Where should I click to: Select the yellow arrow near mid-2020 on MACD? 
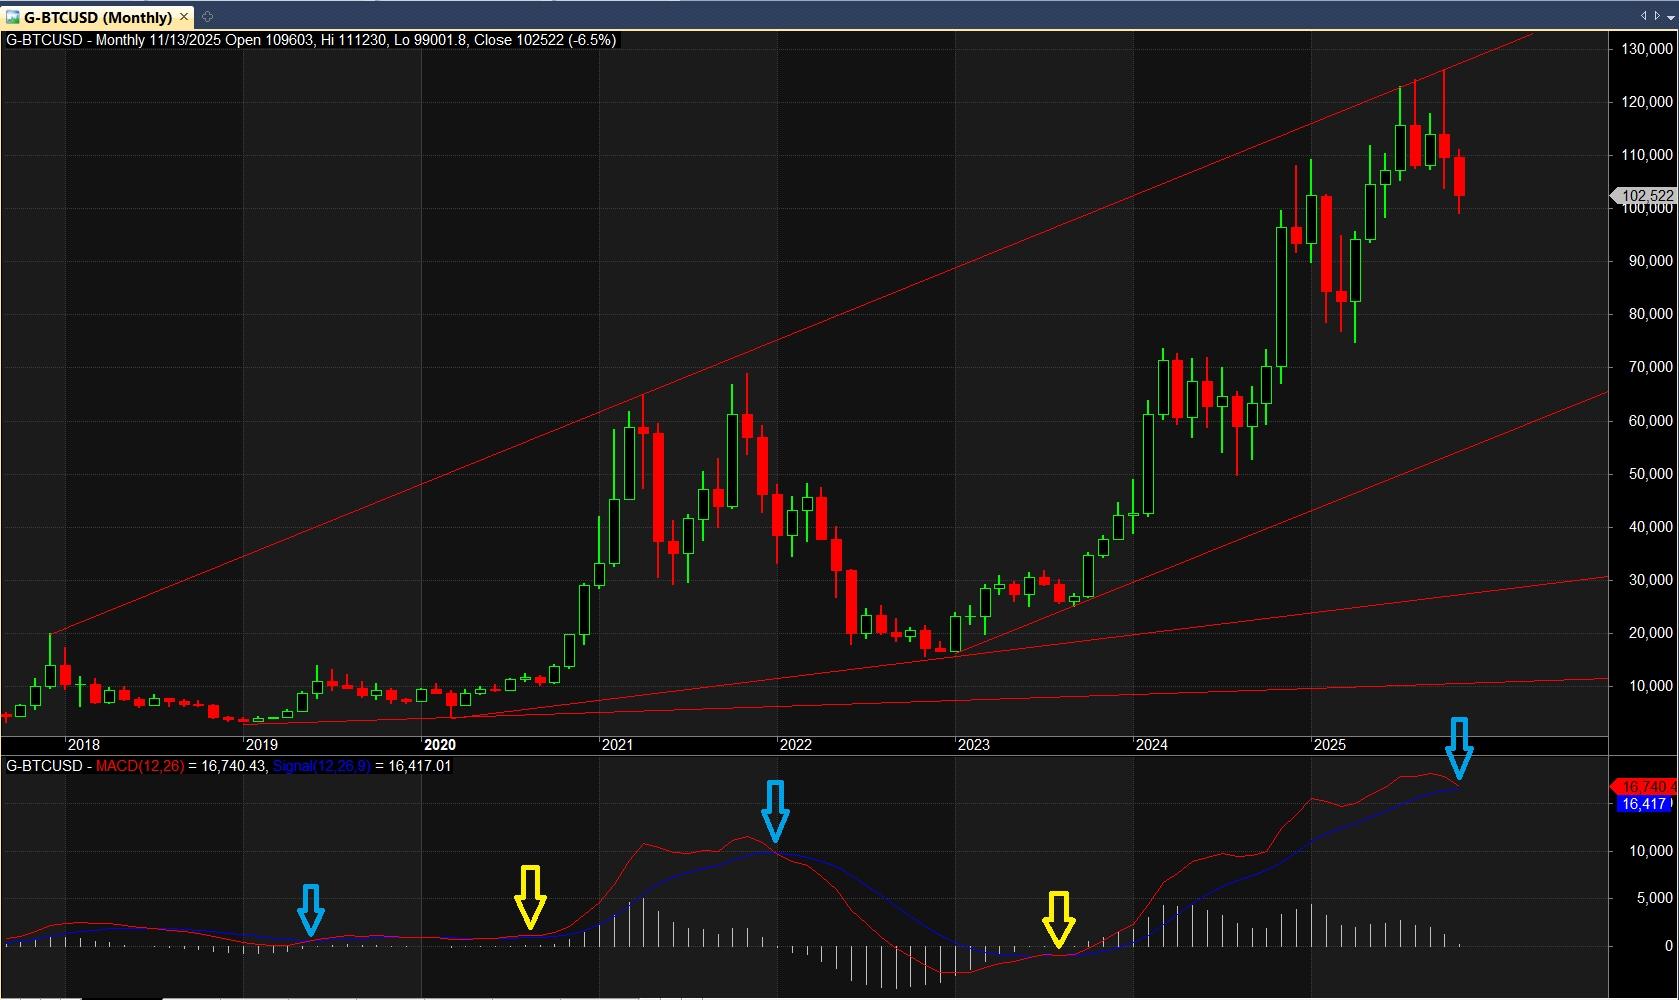[530, 896]
